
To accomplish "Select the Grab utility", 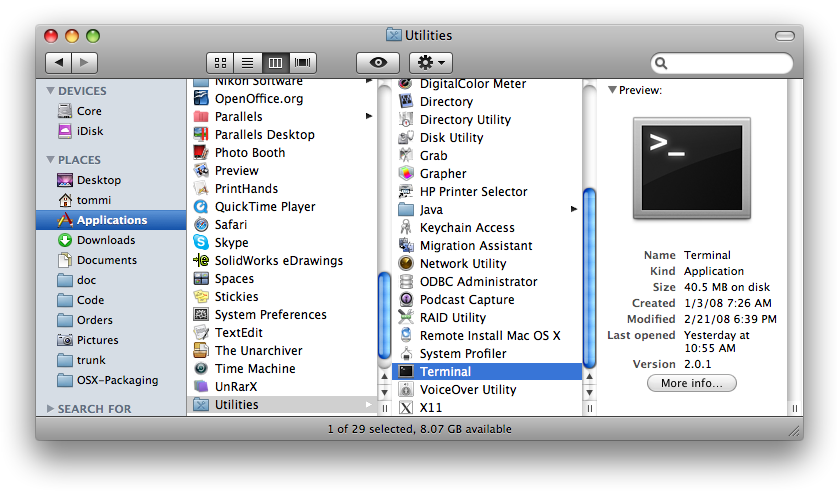I will (487, 156).
